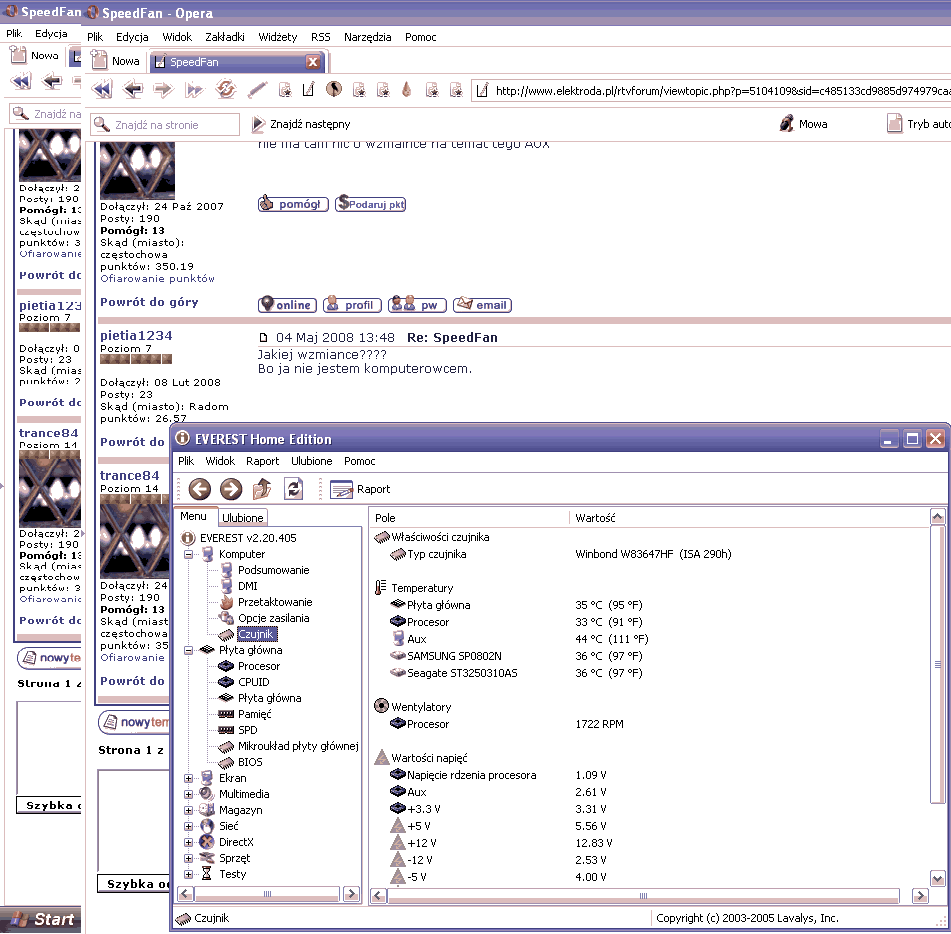Close the SpeedFan tab in Opera

[312, 61]
